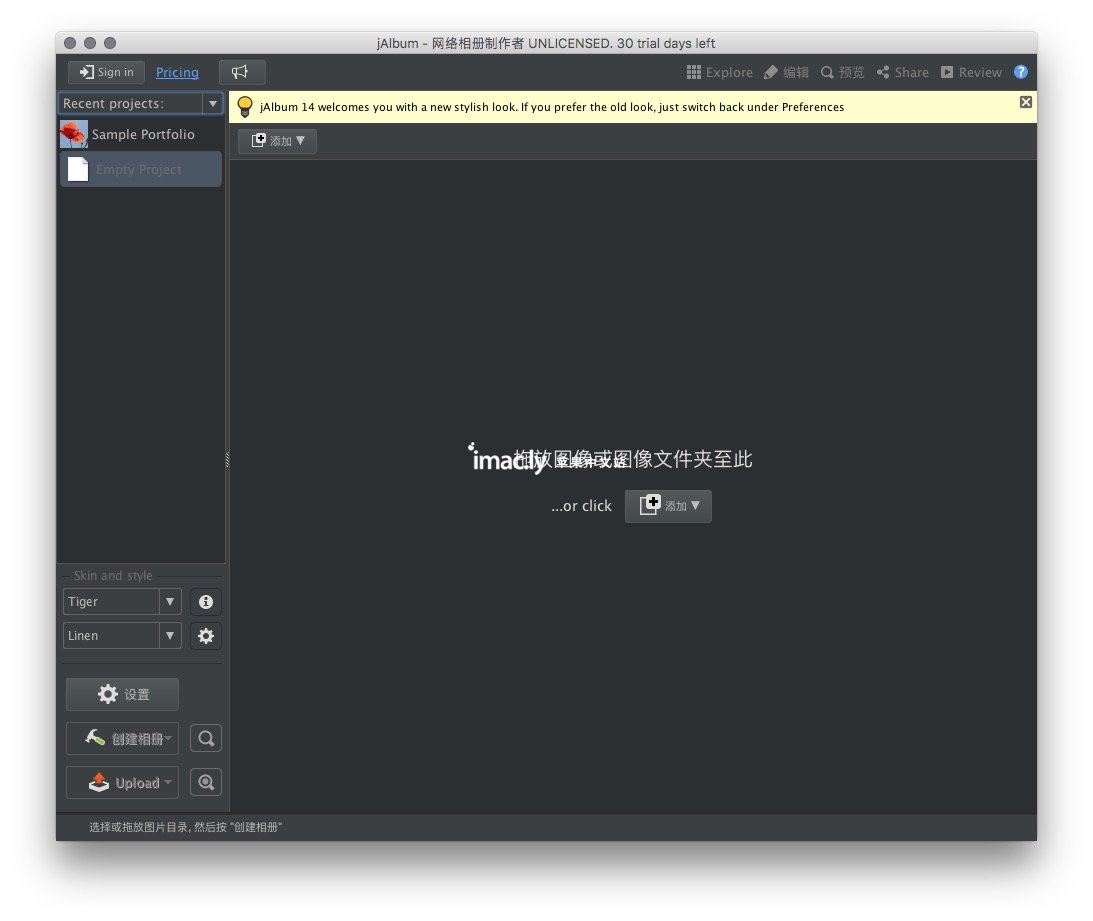Click the split pane divider handle
Screen dimensions: 1093x921
[x=227, y=459]
